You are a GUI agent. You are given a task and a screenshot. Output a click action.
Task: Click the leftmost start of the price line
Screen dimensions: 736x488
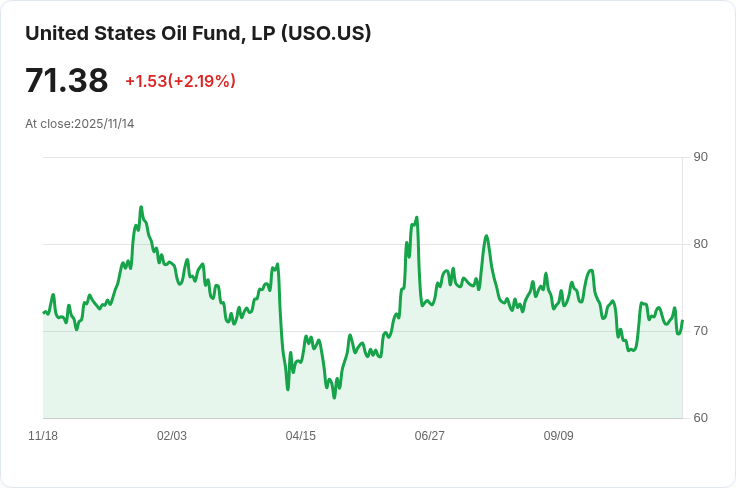point(44,313)
